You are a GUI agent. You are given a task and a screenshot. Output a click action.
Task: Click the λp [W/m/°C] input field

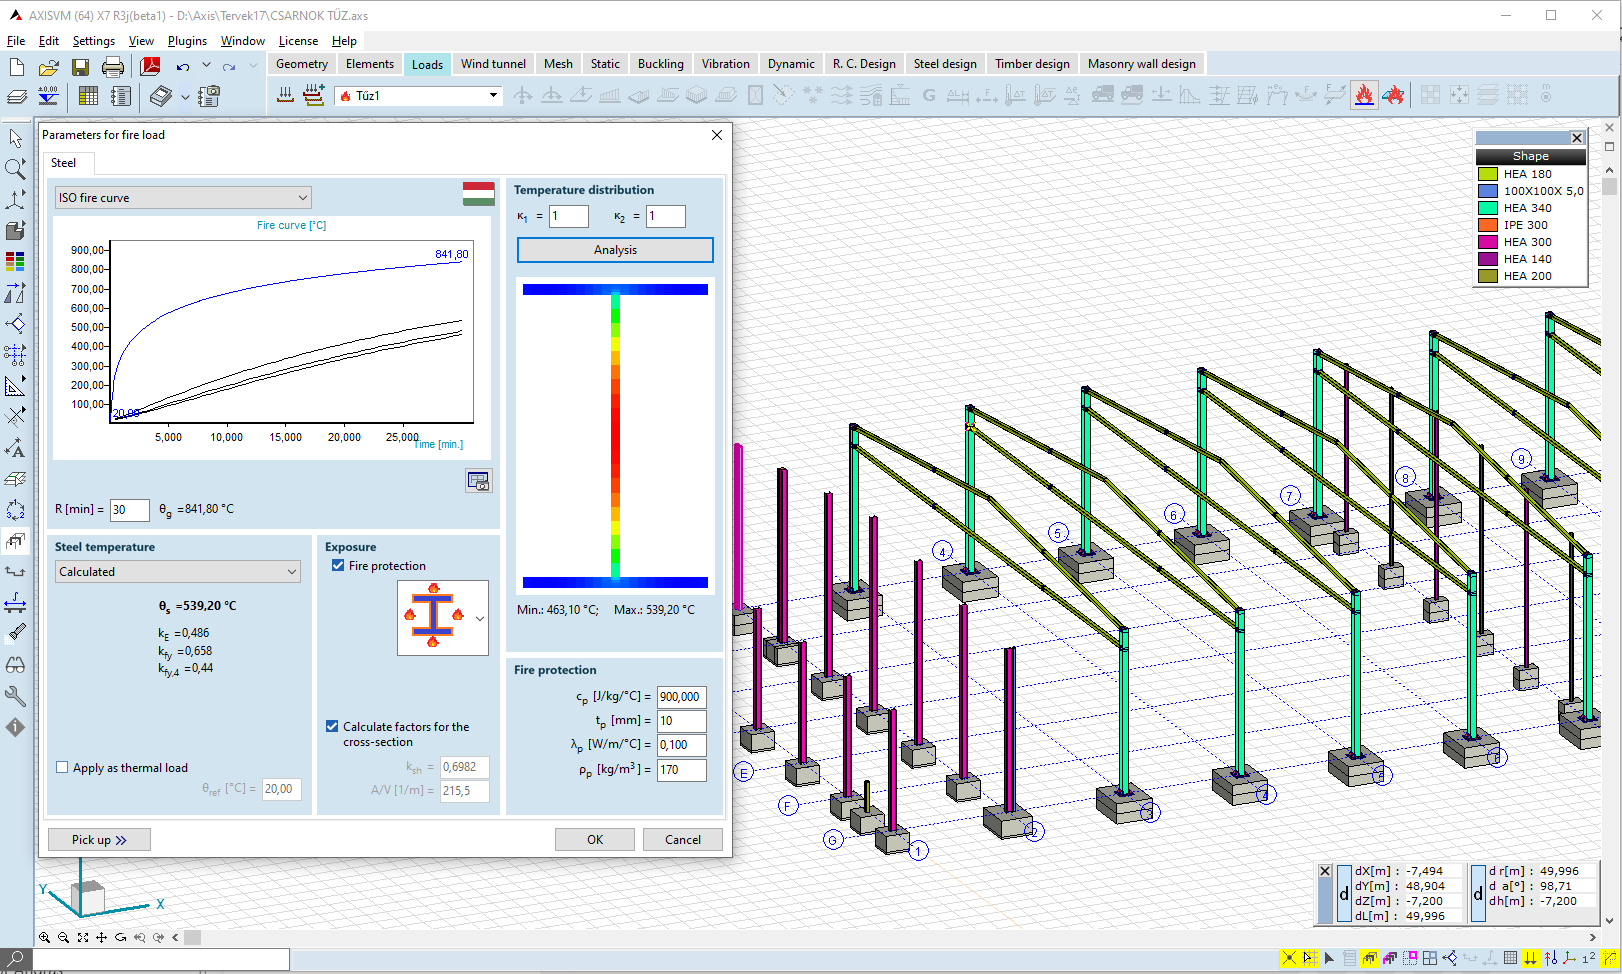pos(682,745)
